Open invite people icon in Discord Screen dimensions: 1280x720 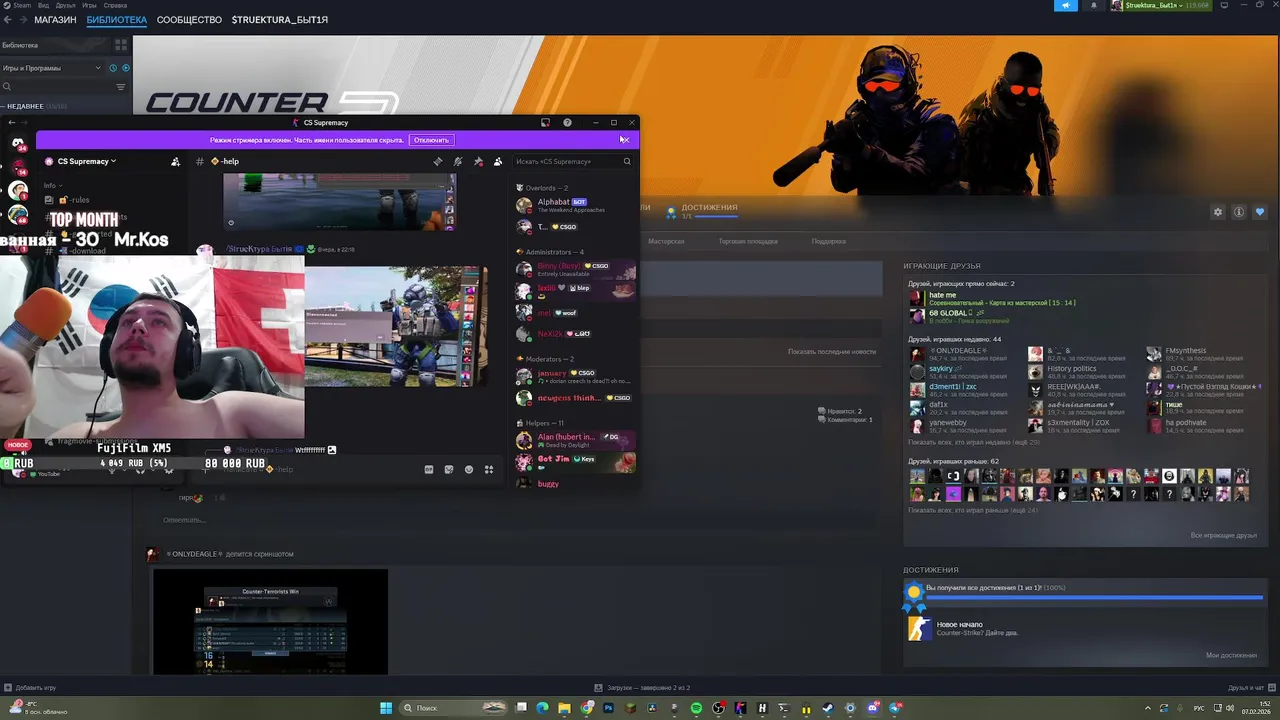click(x=175, y=161)
